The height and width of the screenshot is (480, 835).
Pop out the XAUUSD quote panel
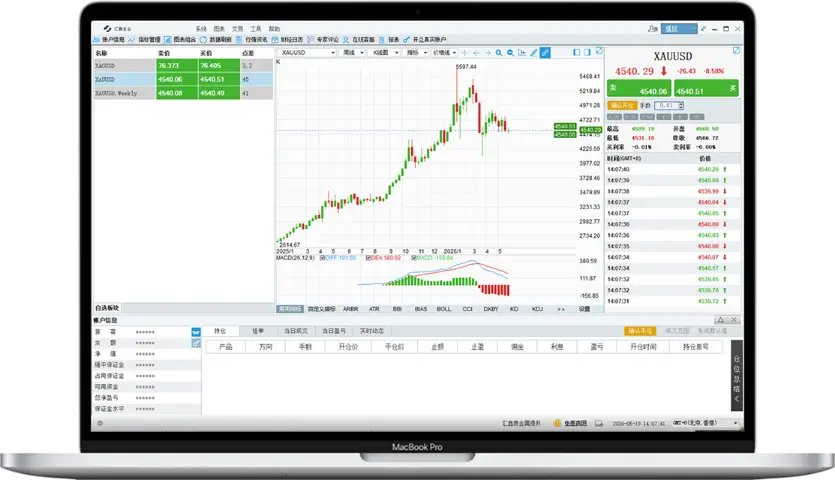coord(736,51)
